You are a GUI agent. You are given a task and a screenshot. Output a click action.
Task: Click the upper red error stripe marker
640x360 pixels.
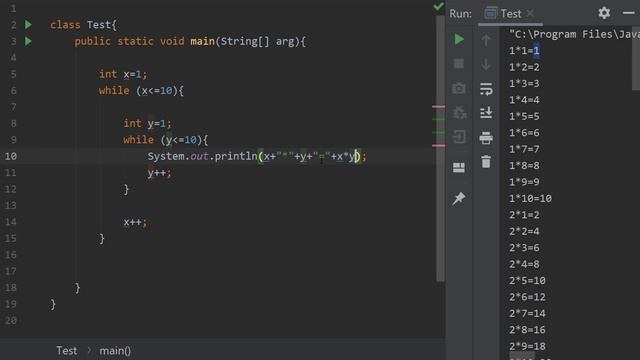pos(438,107)
